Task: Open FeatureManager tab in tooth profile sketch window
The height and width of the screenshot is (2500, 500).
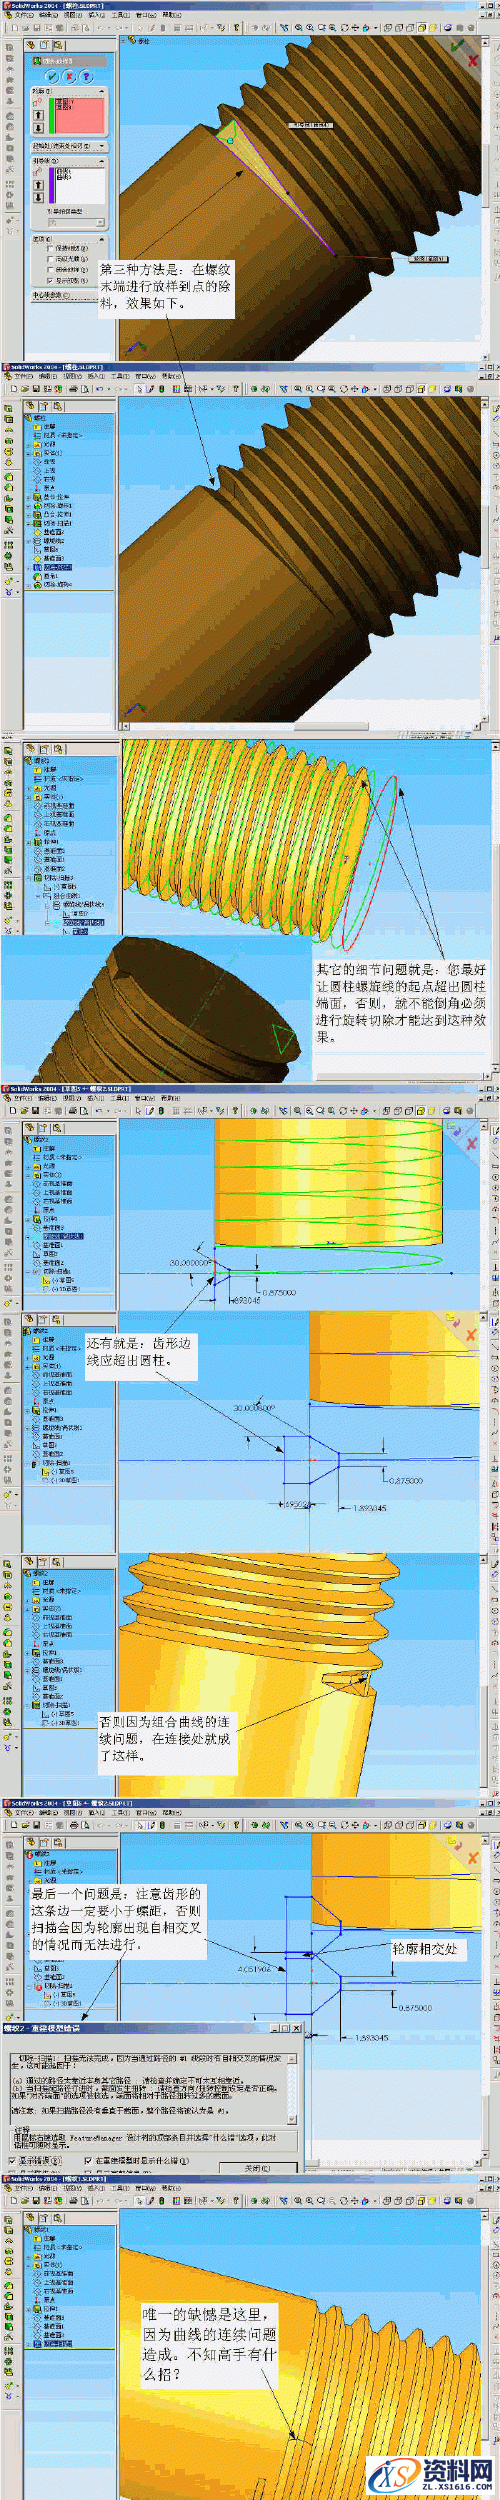Action: 30,1318
